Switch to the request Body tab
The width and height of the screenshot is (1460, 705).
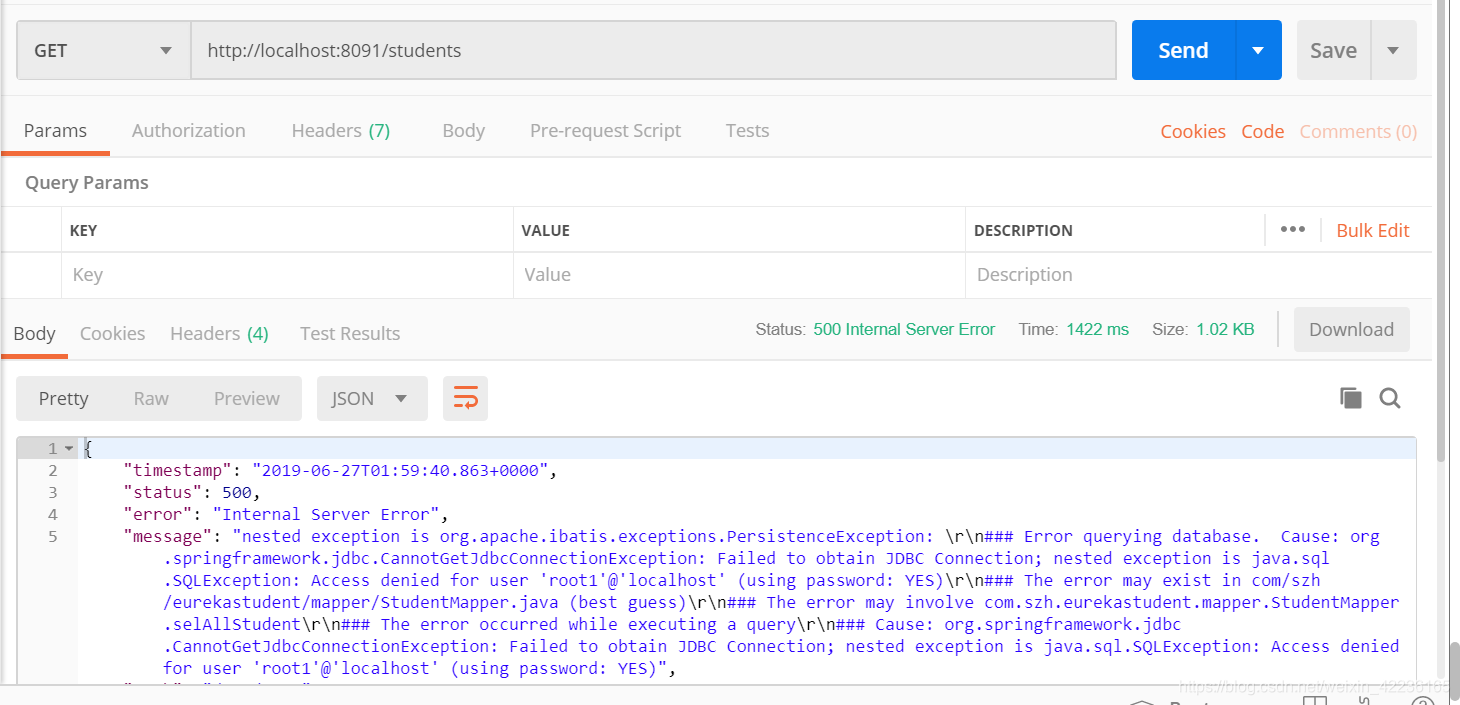tap(463, 131)
